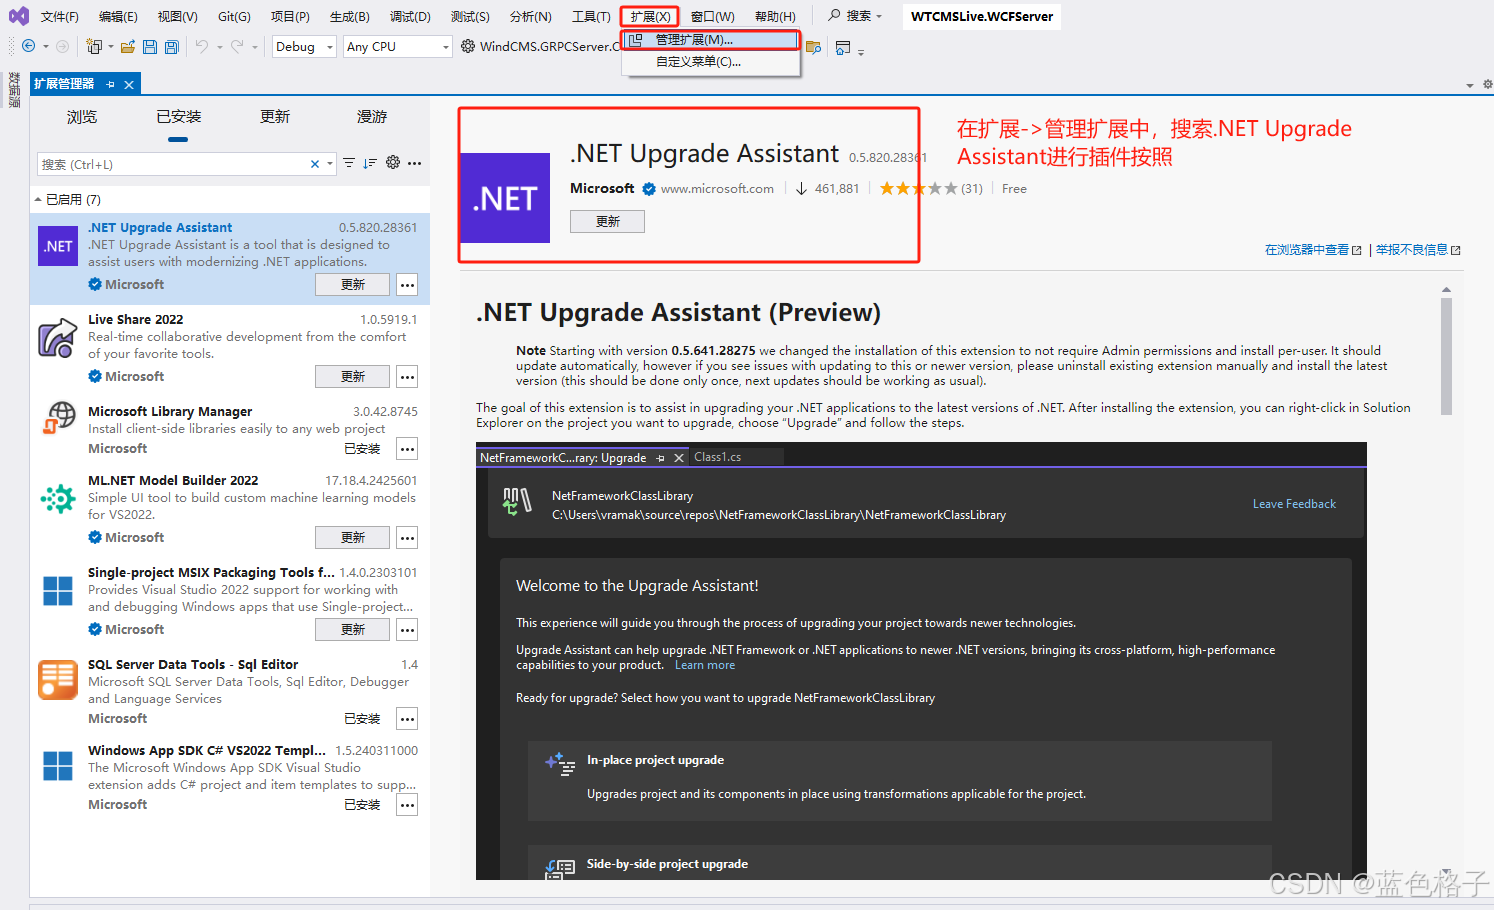Click the 搜索 box in the menu bar
This screenshot has height=910, width=1494.
pyautogui.click(x=855, y=16)
